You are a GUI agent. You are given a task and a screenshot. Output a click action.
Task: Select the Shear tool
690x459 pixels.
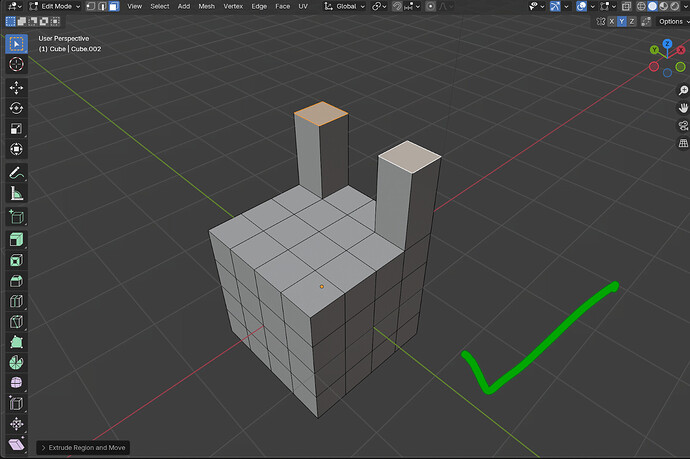click(16, 444)
